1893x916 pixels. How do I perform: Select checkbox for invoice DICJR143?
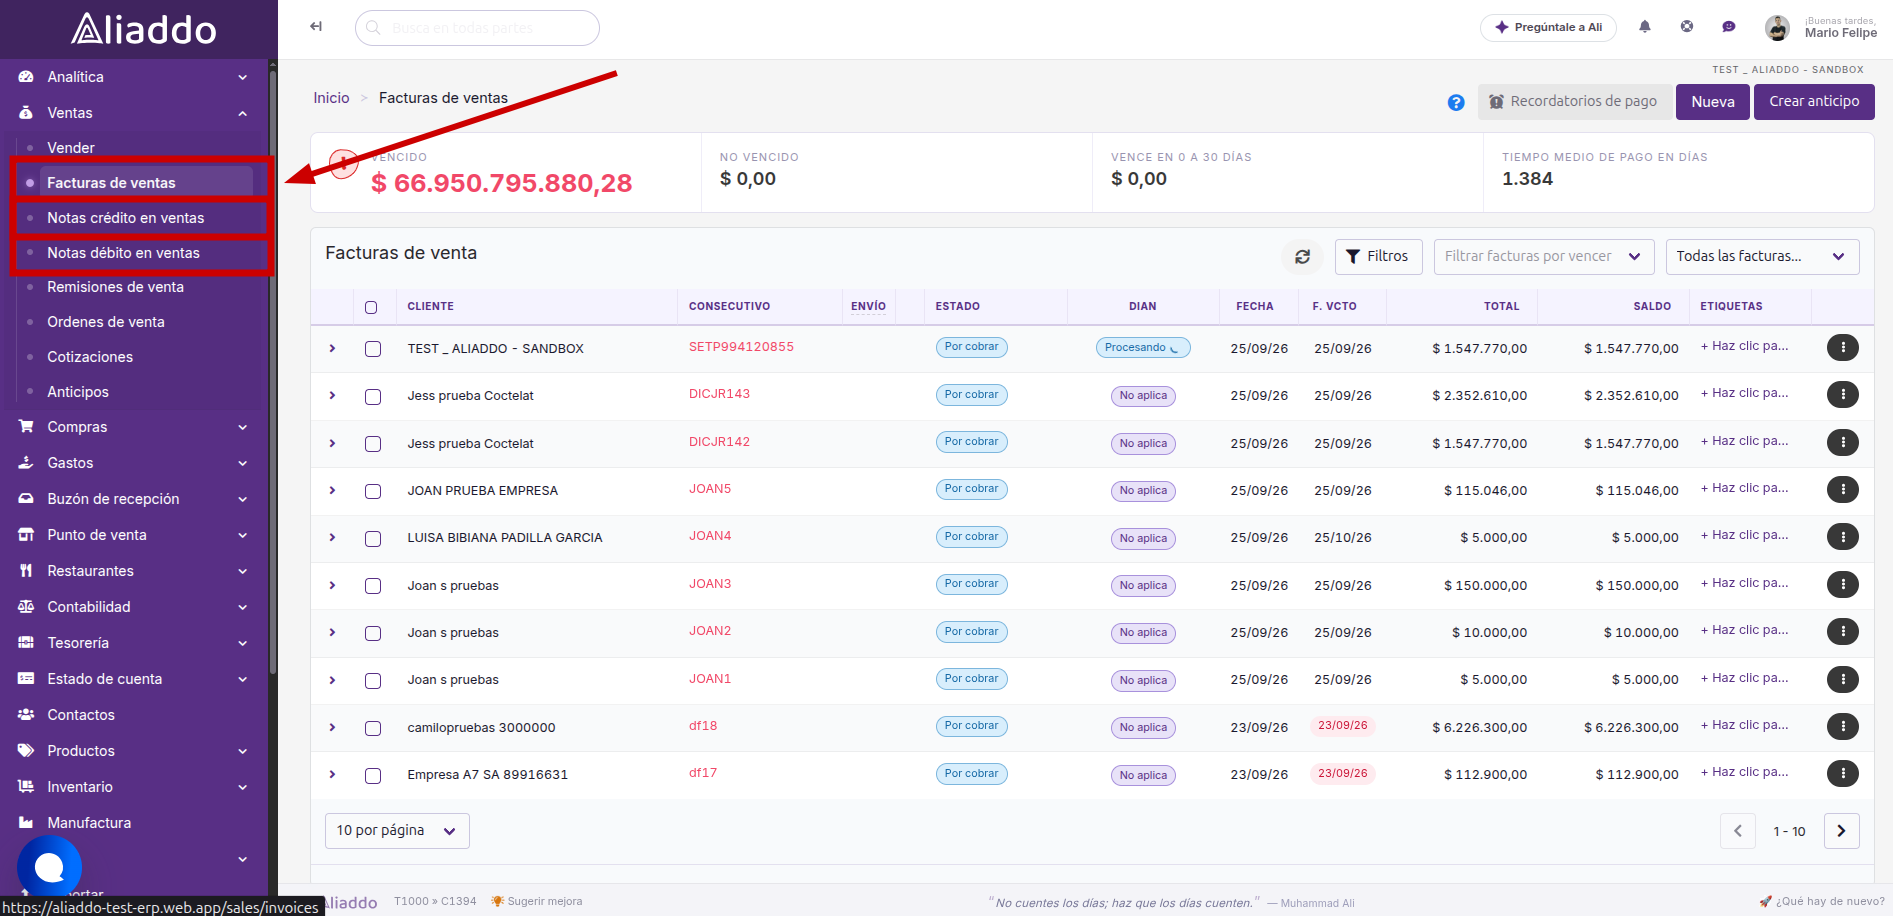coord(373,397)
